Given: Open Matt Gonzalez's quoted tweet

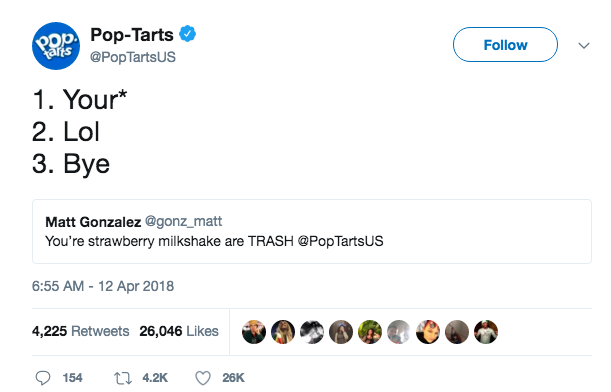Looking at the screenshot, I should (312, 231).
